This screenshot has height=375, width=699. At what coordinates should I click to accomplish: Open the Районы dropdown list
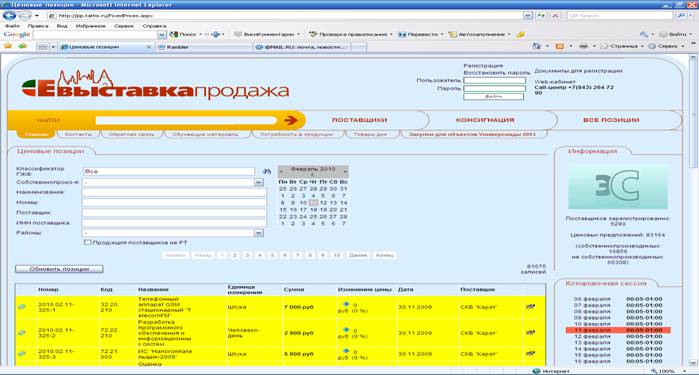259,233
